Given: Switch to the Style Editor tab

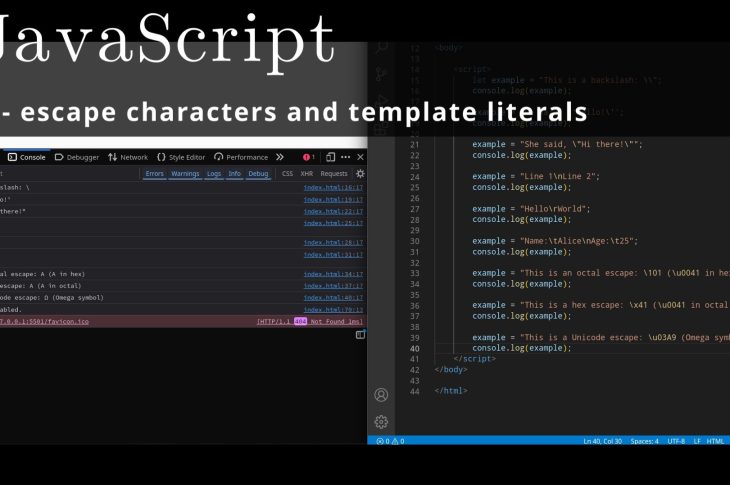Looking at the screenshot, I should [181, 157].
